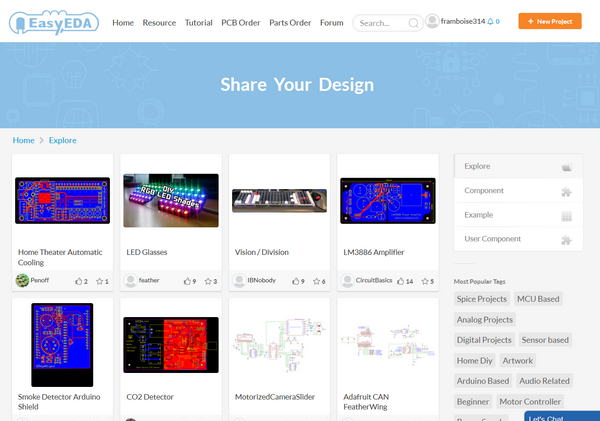The image size is (600, 421).
Task: Like the Home Theater Automatic Cooling project
Action: (x=79, y=281)
